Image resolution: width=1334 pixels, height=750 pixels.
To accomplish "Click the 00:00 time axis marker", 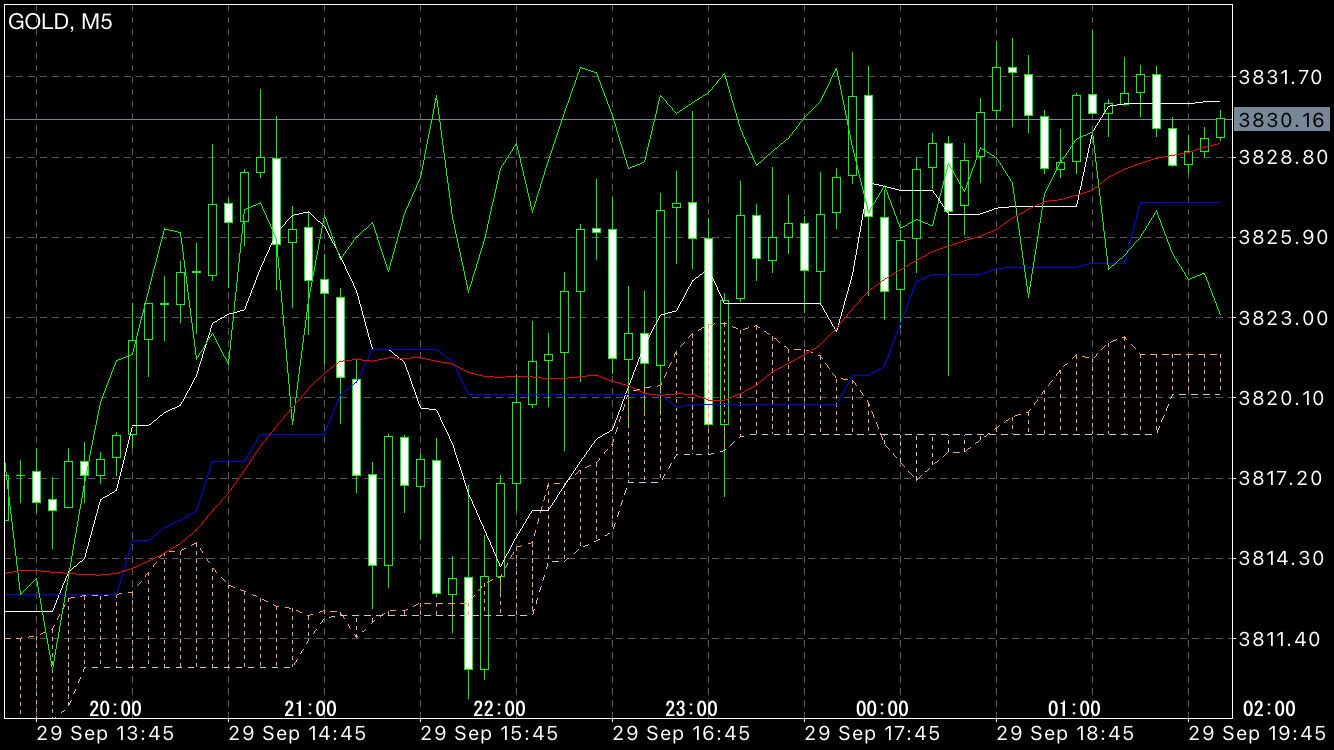I will pyautogui.click(x=883, y=709).
